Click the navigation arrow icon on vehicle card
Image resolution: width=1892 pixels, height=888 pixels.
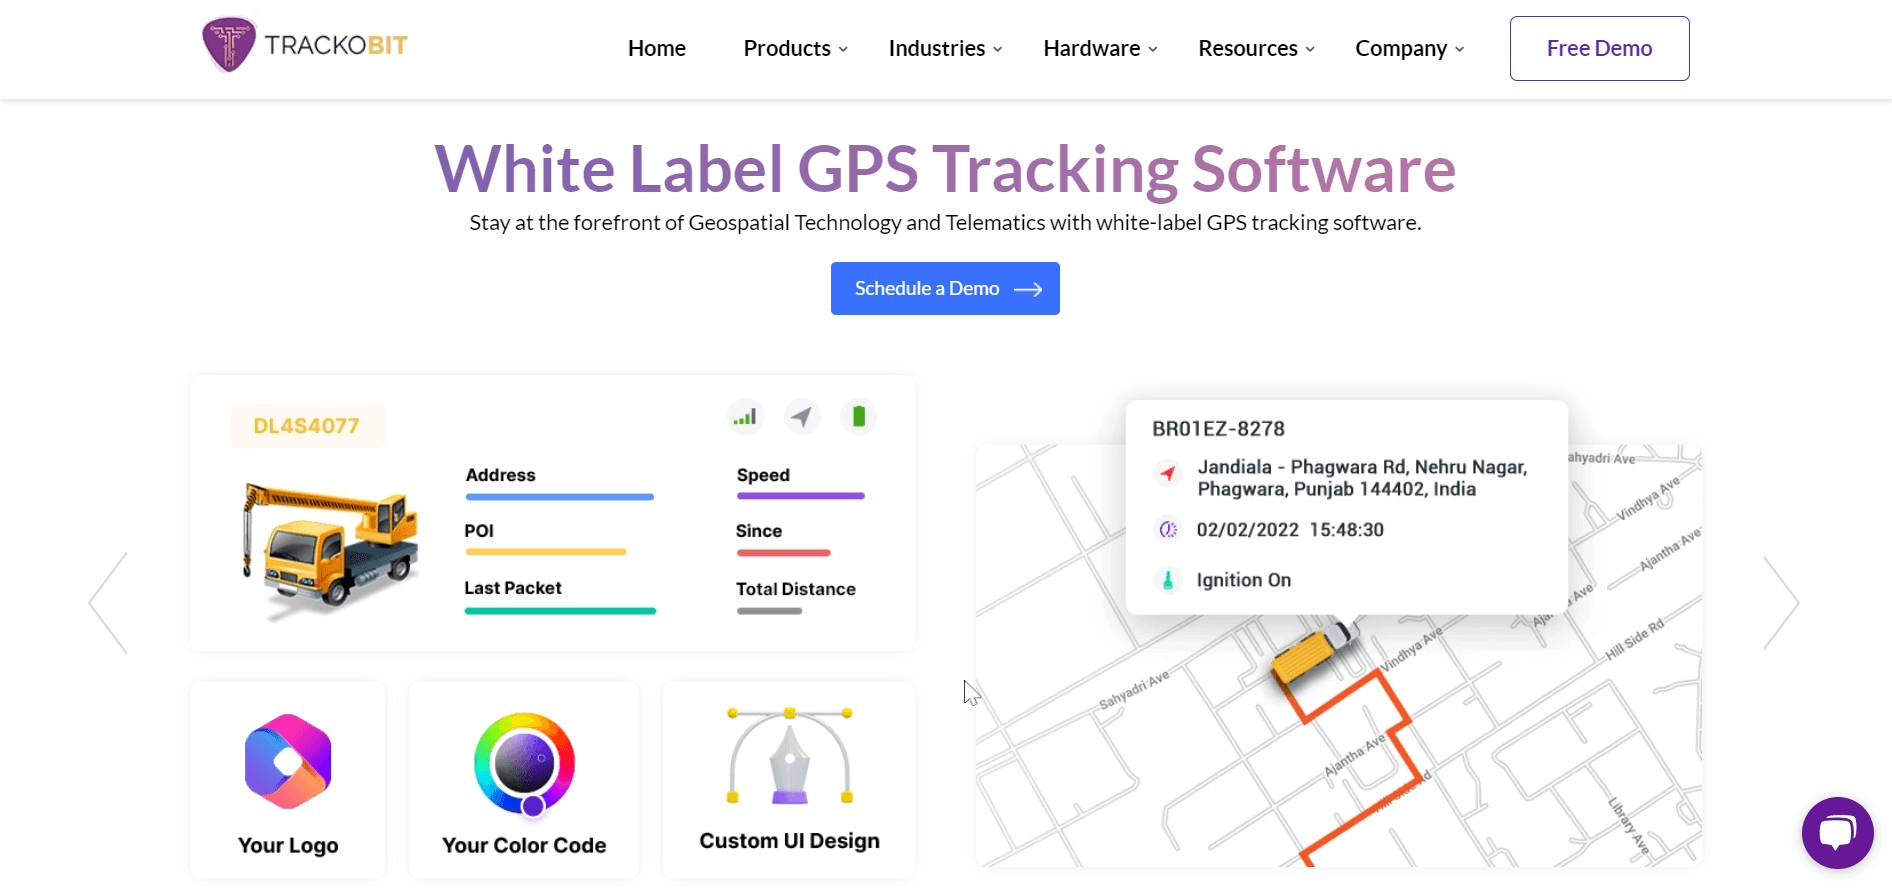click(x=802, y=417)
